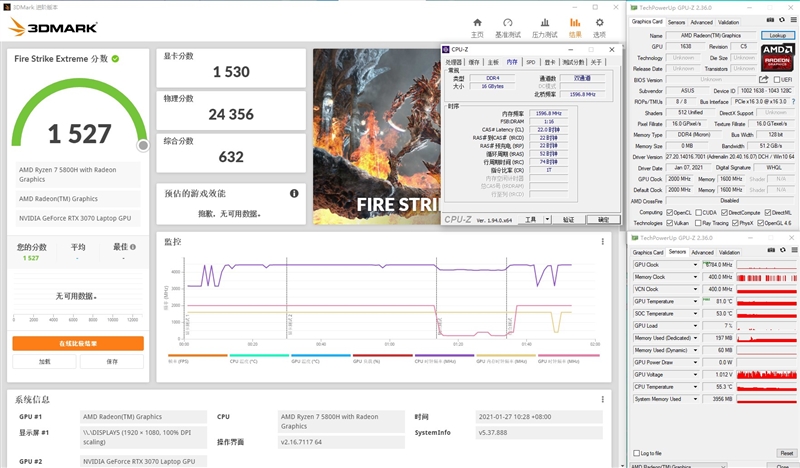This screenshot has height=468, width=800.
Task: Enable the Log to file checkbox
Action: click(636, 453)
